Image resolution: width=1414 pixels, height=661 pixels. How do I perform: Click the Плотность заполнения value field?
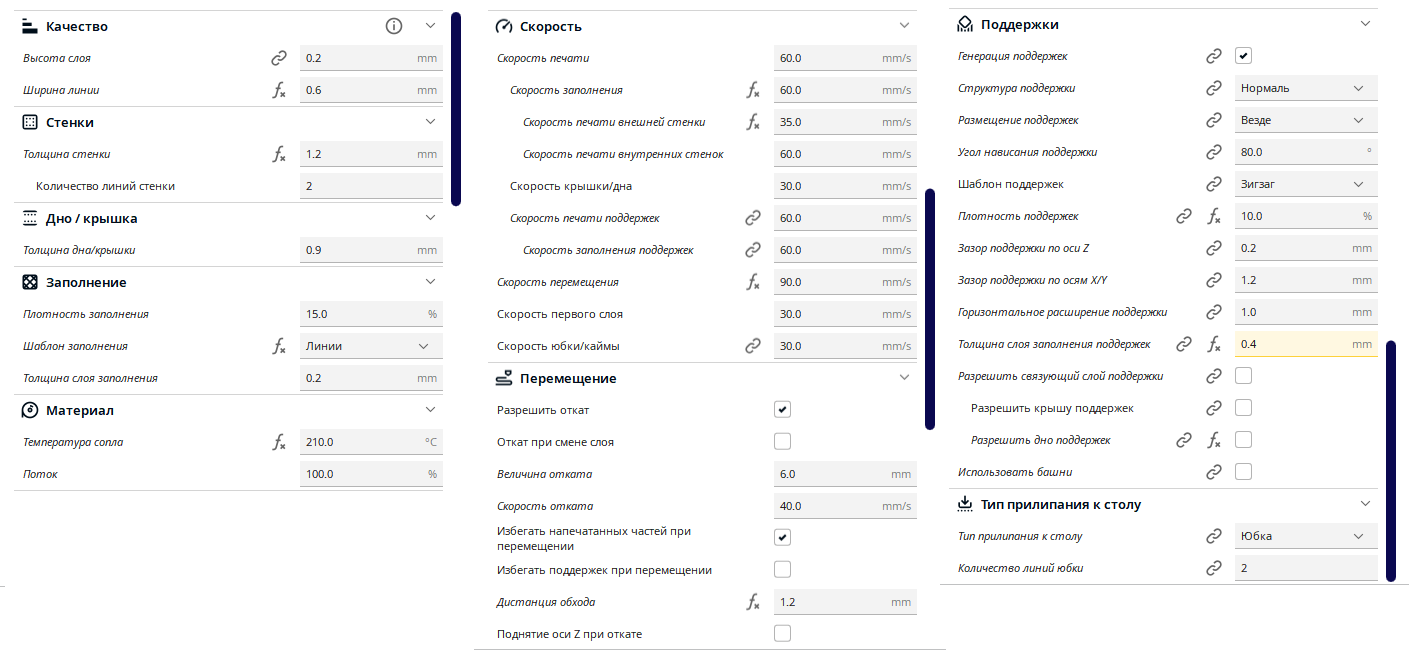tap(371, 314)
